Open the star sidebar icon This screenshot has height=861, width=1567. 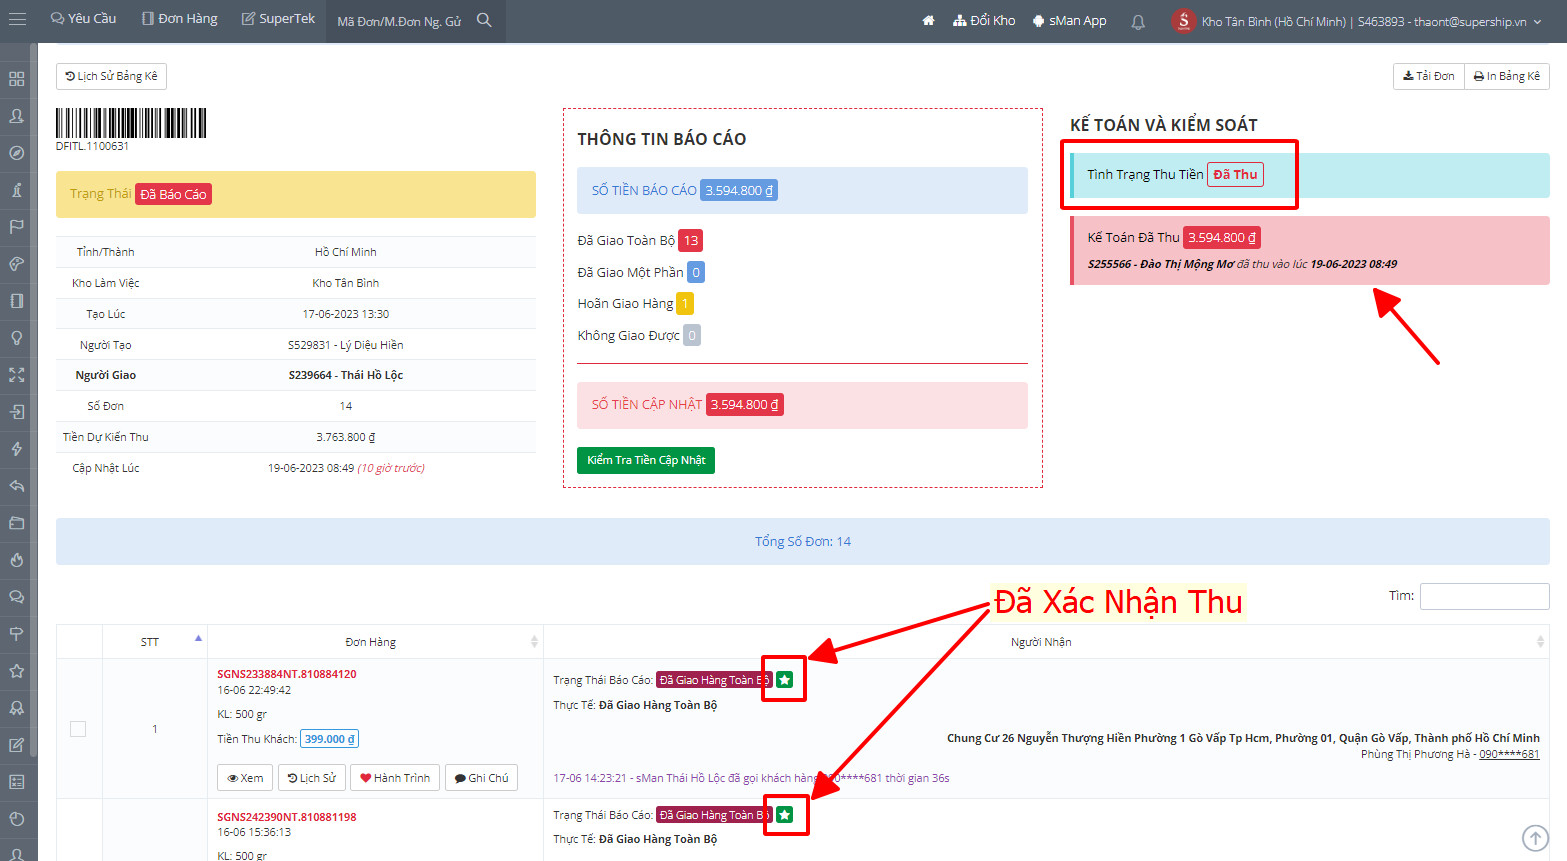(x=17, y=671)
